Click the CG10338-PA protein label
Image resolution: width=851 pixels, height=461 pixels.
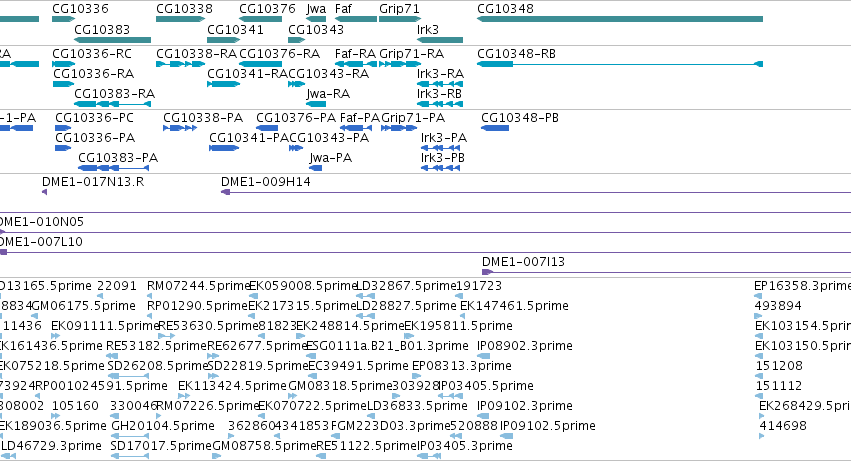click(203, 118)
